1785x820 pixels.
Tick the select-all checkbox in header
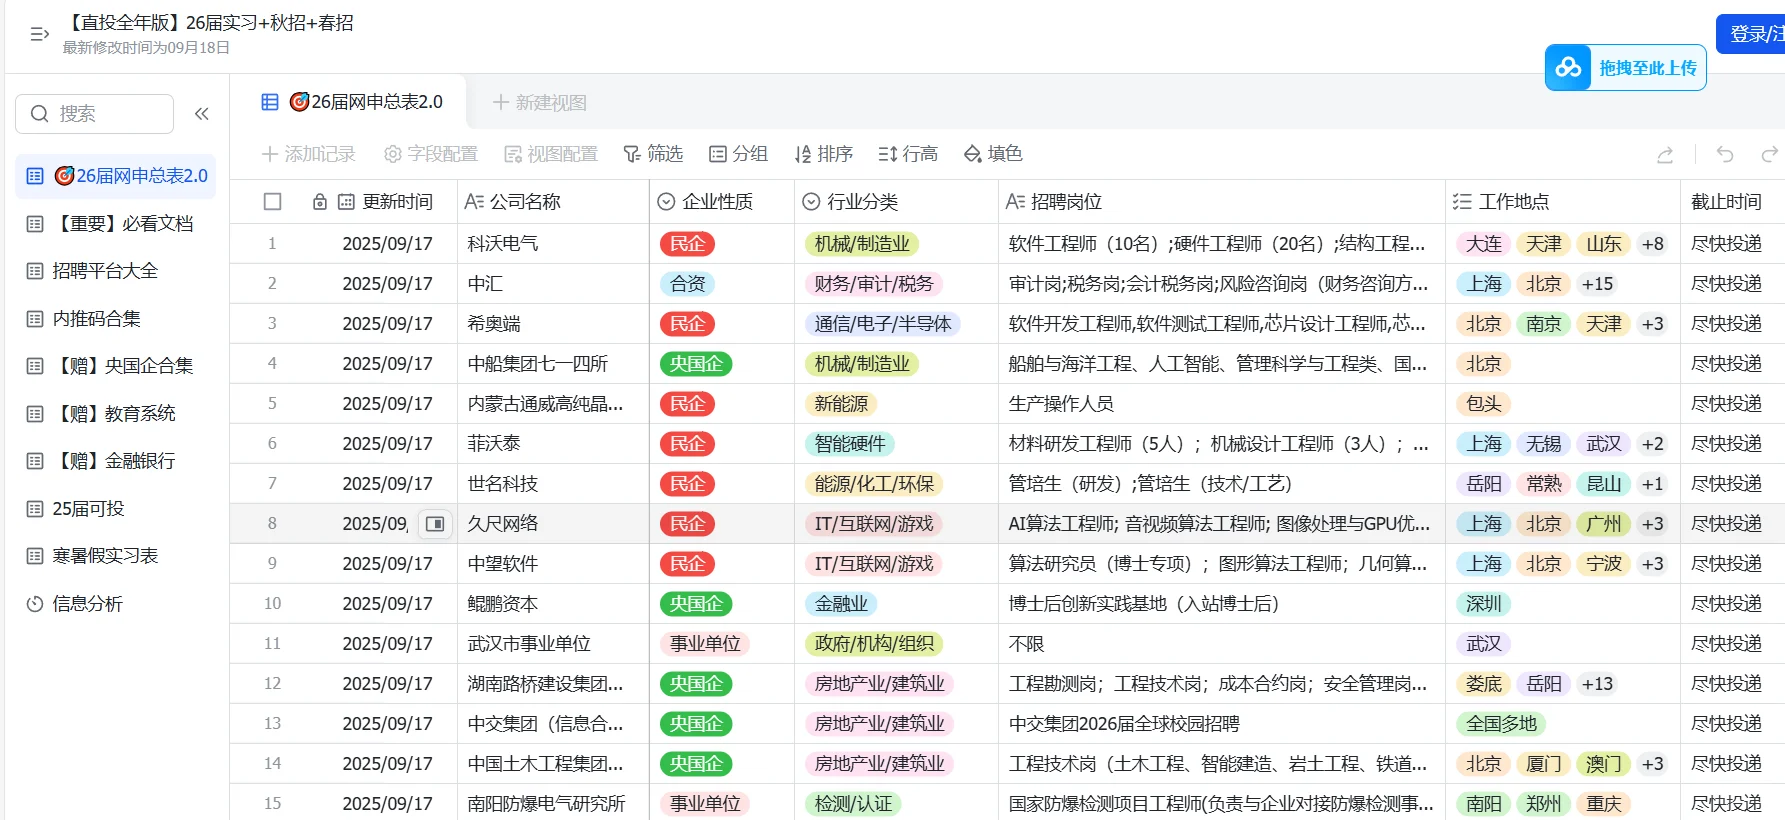[x=272, y=202]
